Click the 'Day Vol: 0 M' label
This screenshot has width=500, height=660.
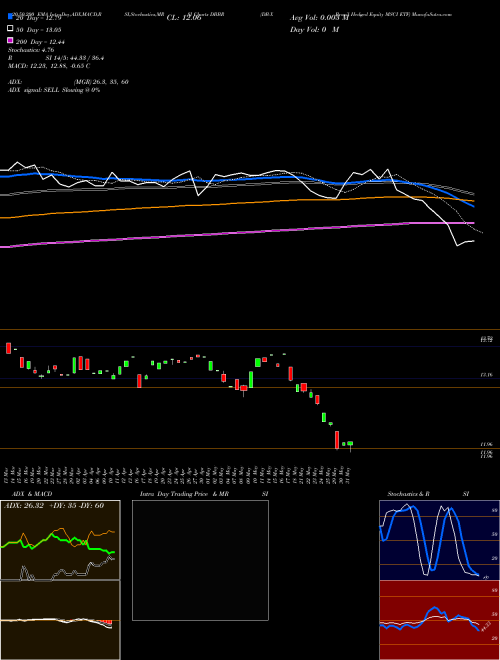tap(314, 29)
